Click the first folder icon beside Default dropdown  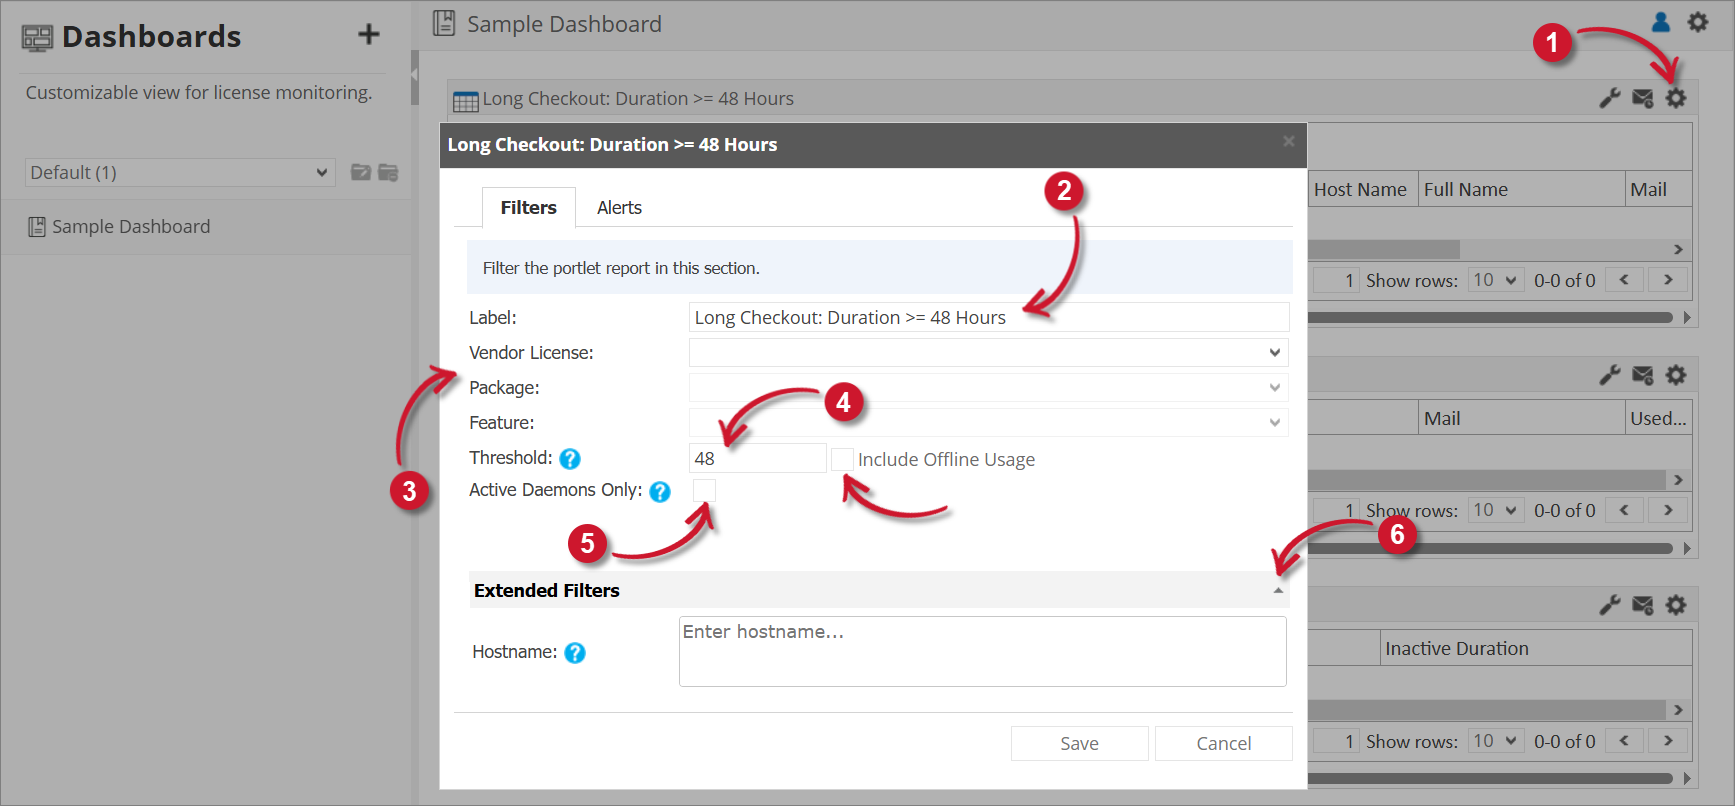361,172
